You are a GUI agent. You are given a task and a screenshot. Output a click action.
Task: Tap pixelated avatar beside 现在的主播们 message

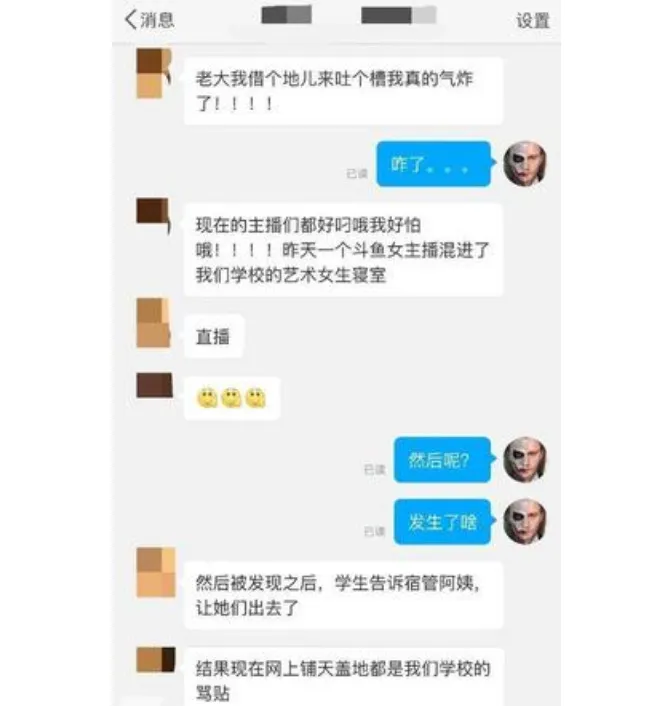tap(154, 214)
